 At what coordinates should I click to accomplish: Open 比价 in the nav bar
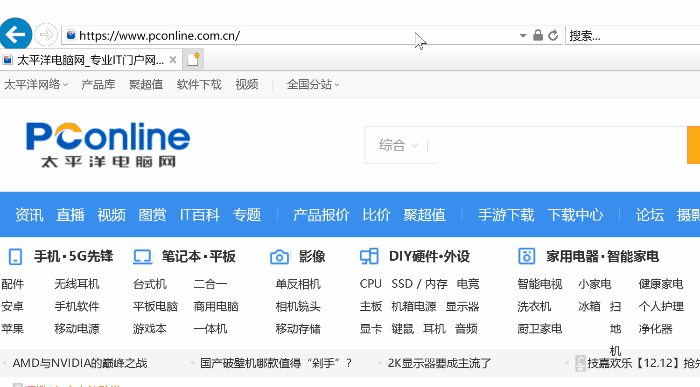click(376, 215)
